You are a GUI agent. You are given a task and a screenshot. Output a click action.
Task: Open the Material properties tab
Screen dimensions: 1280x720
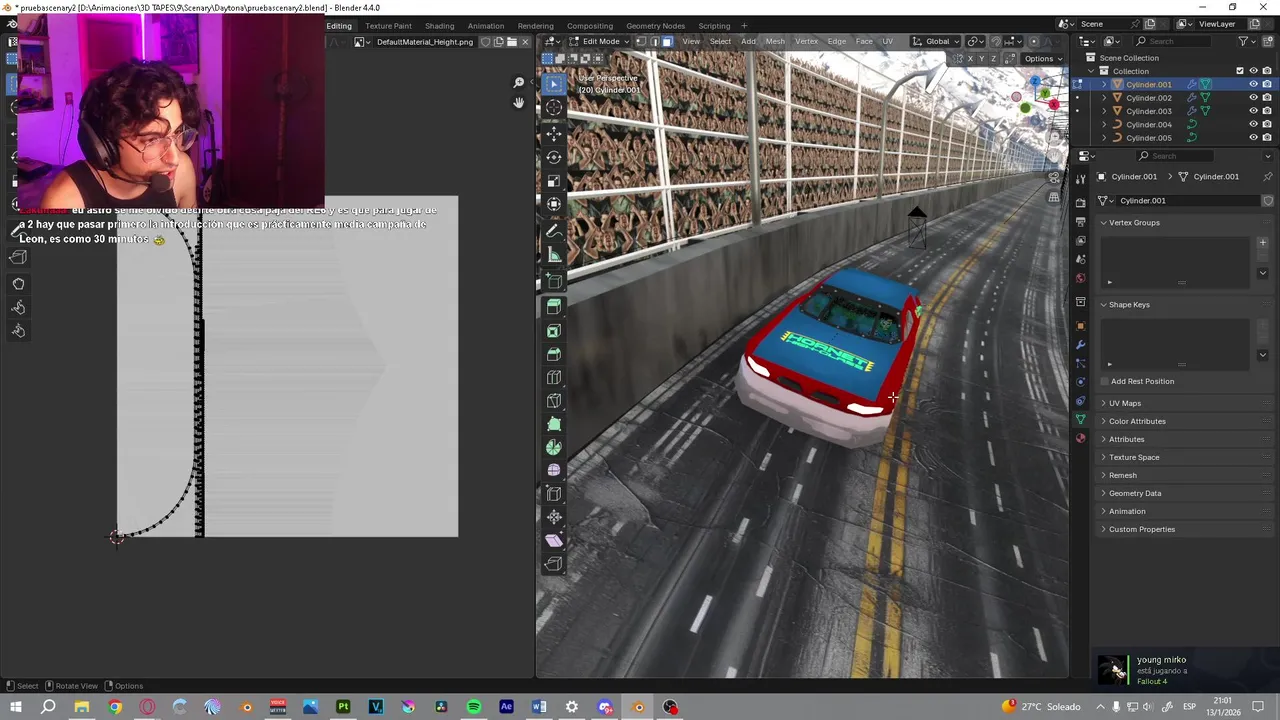click(x=1080, y=438)
